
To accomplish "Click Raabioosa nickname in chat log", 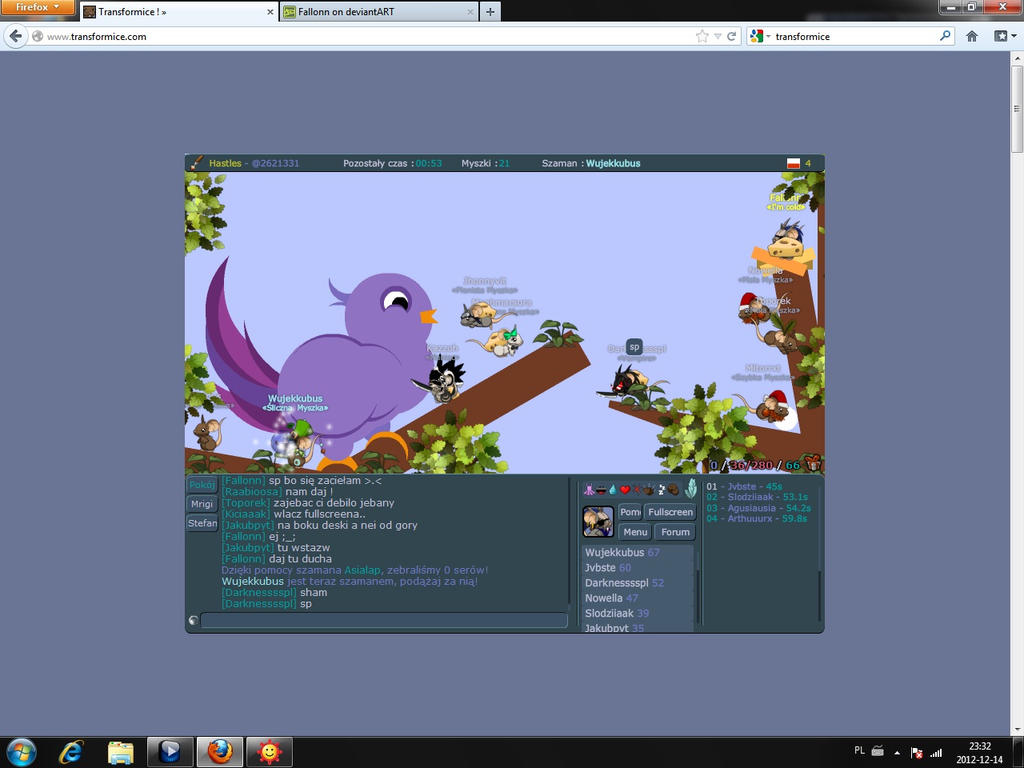I will [x=252, y=492].
